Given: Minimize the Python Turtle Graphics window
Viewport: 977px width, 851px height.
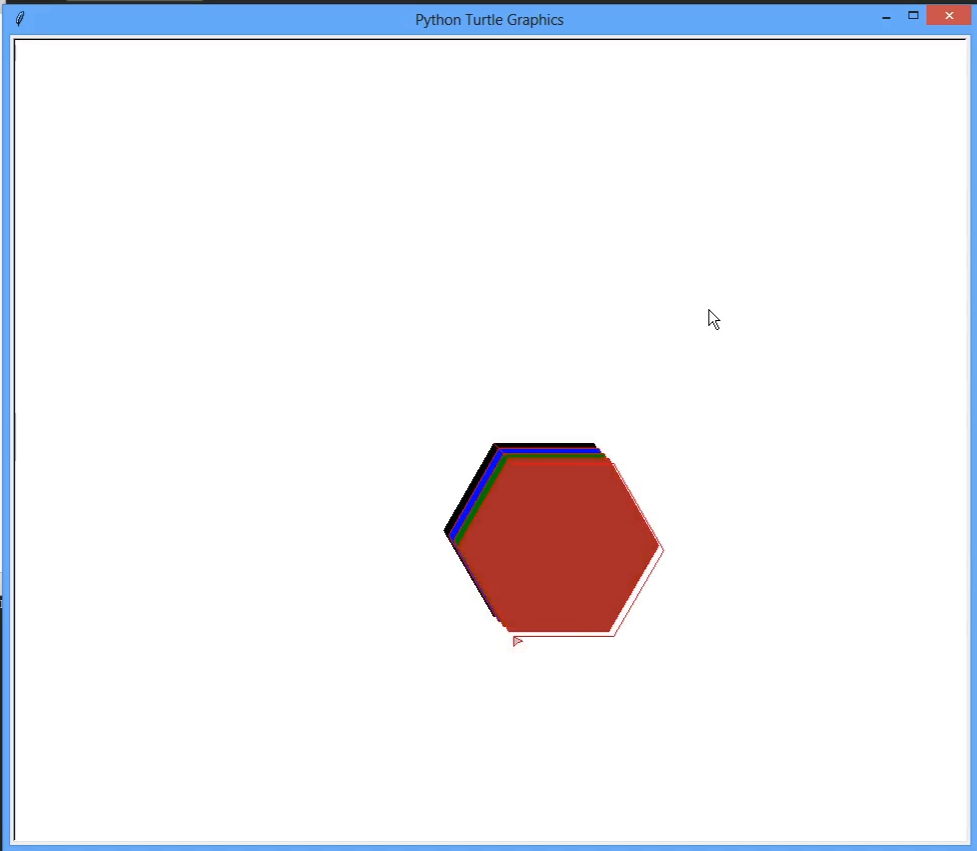Looking at the screenshot, I should tap(886, 17).
